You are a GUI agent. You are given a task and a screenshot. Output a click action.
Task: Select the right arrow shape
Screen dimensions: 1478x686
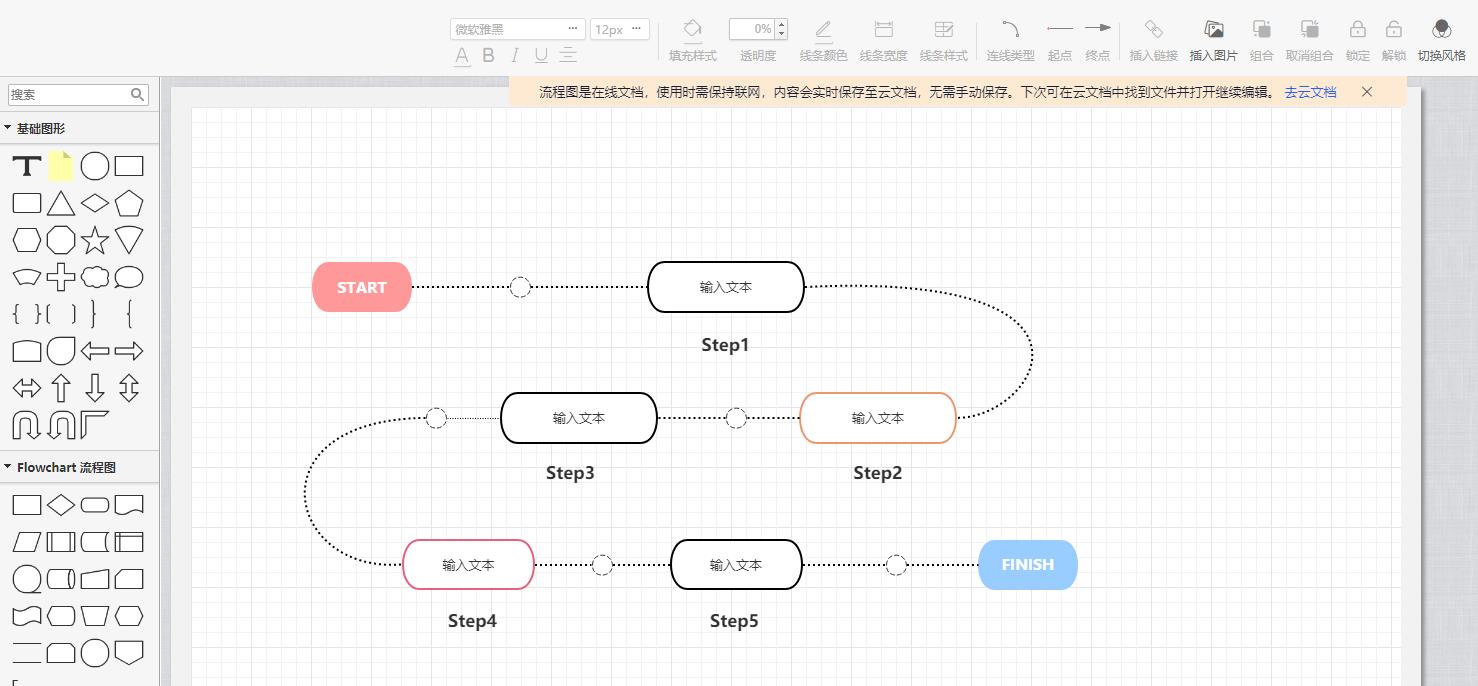point(129,351)
